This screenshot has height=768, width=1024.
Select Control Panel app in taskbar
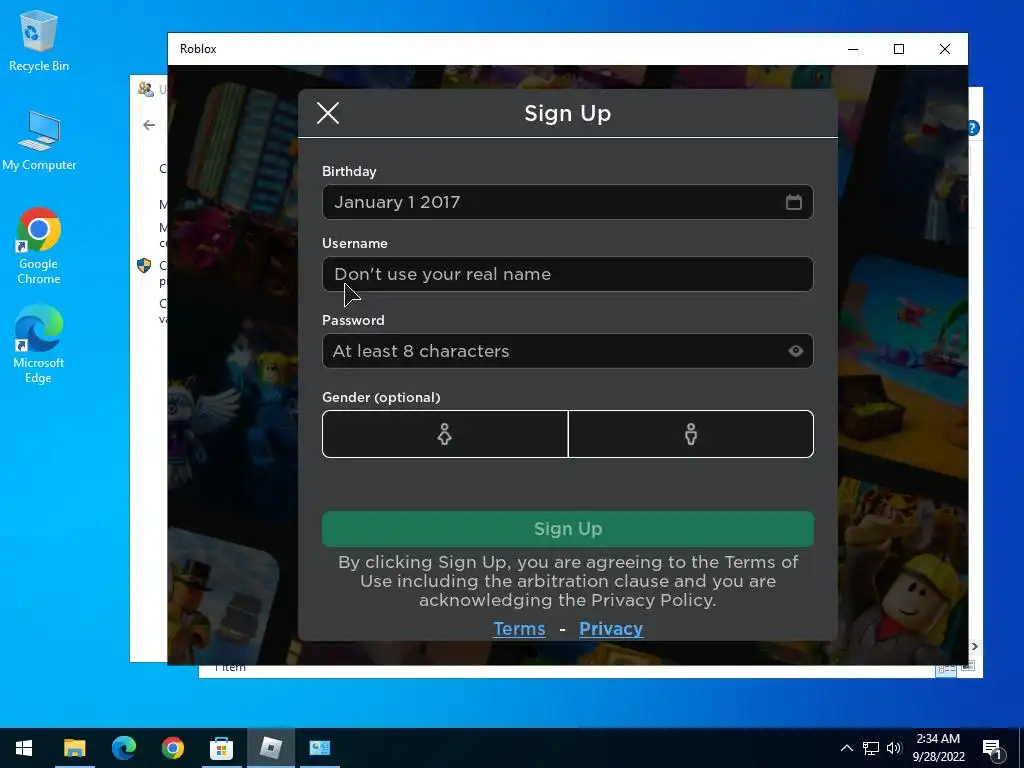click(x=319, y=748)
